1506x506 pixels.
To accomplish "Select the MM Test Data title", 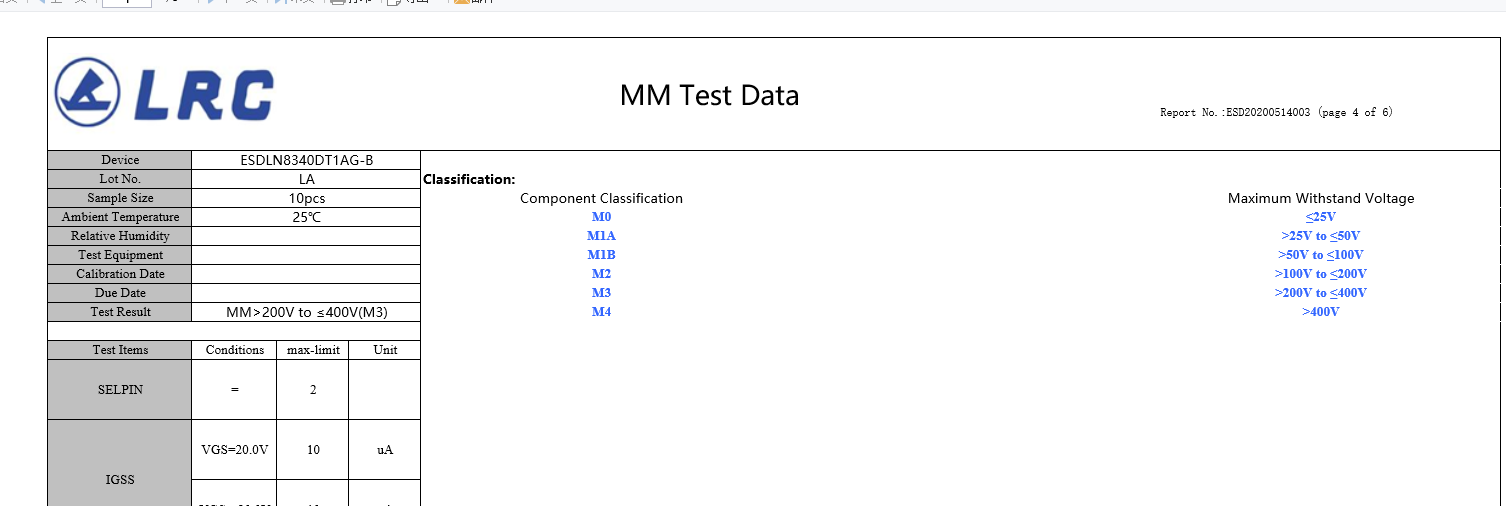I will click(x=709, y=96).
